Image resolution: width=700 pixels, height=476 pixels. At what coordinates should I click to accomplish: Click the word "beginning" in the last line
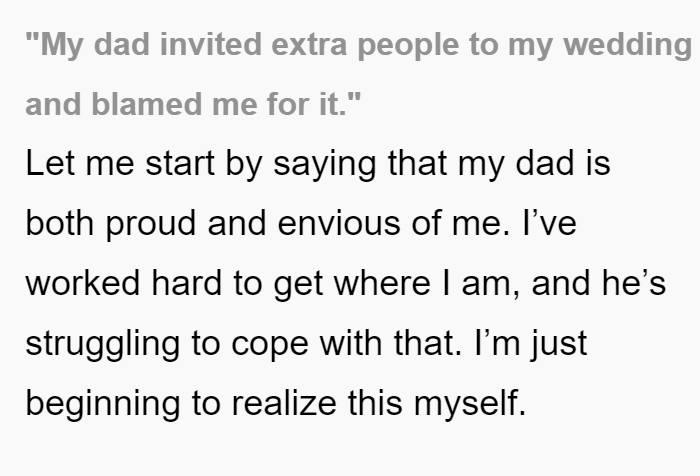tap(103, 405)
